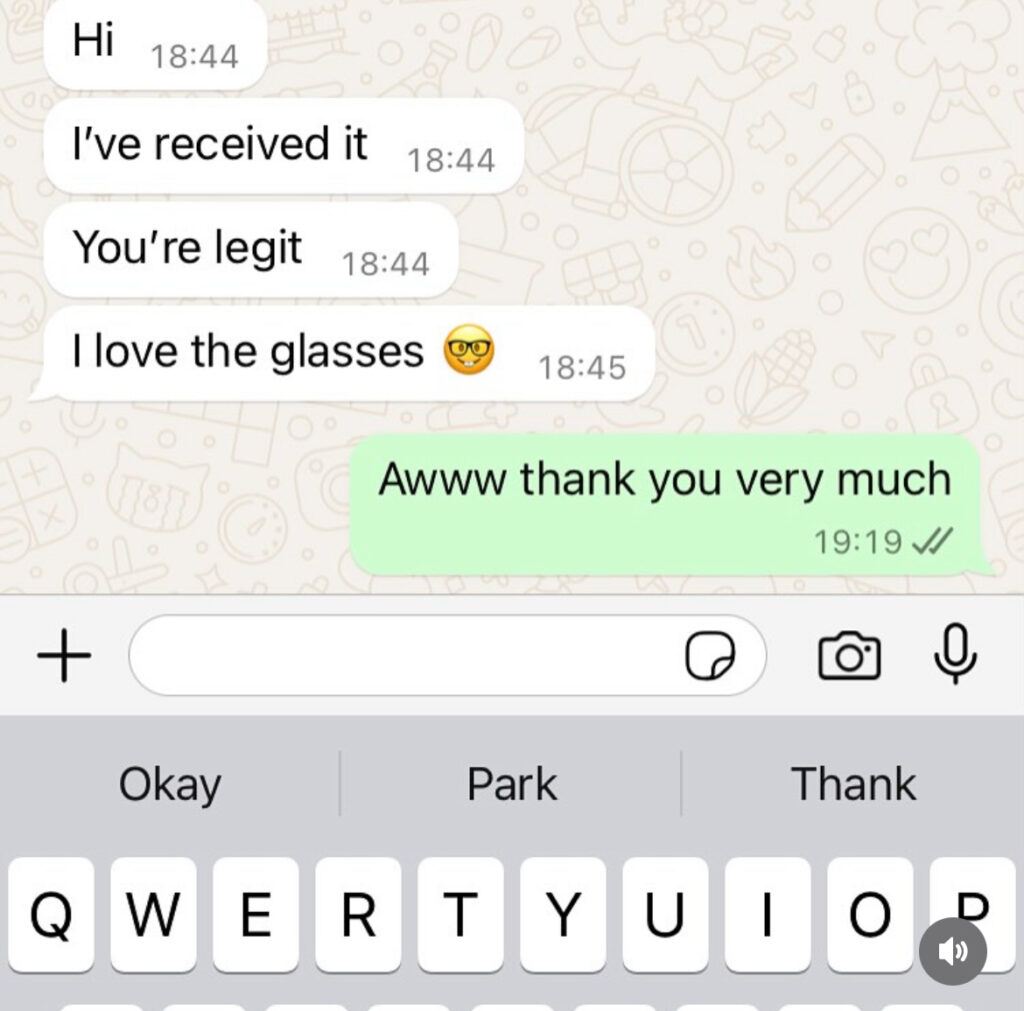The width and height of the screenshot is (1024, 1011).
Task: Open the camera from chat bar
Action: (849, 656)
